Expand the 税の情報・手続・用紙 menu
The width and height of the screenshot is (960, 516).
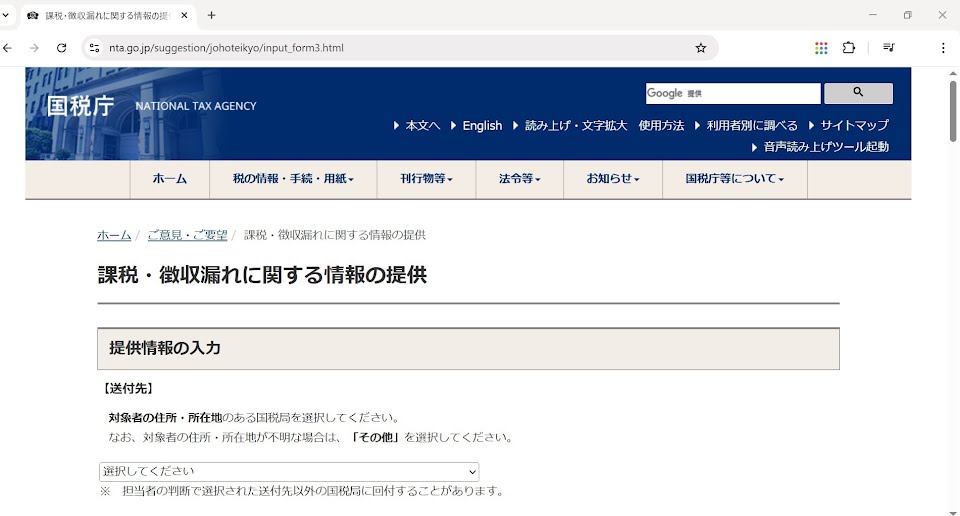[292, 179]
